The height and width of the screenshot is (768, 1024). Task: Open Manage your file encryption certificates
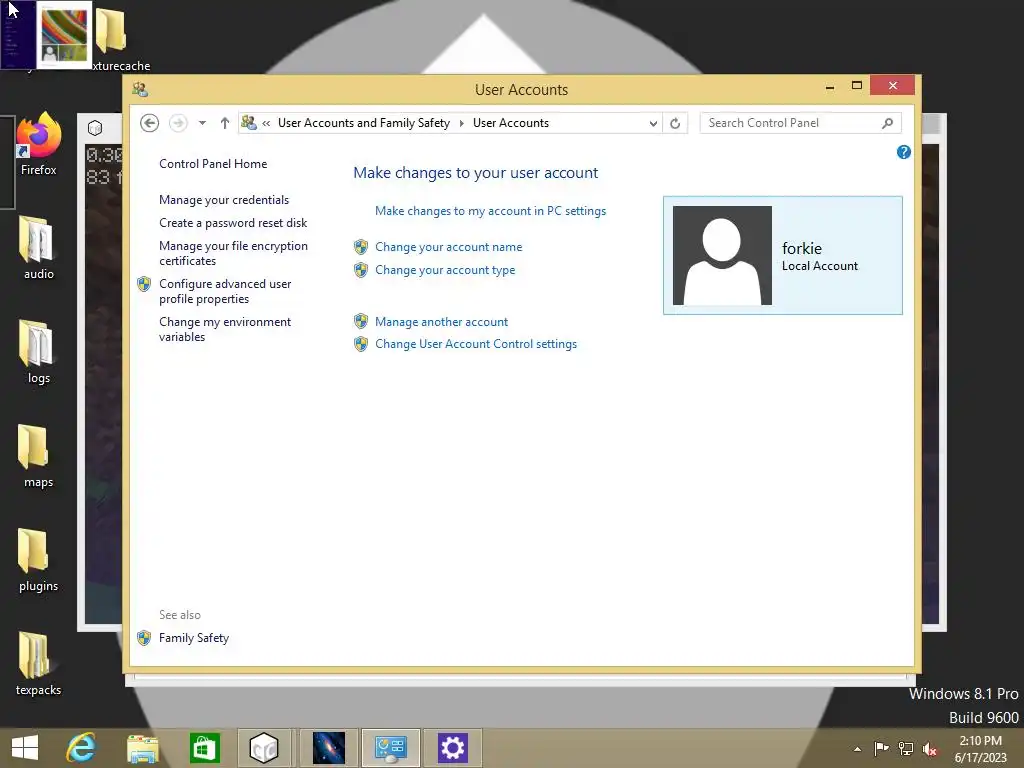pyautogui.click(x=233, y=253)
